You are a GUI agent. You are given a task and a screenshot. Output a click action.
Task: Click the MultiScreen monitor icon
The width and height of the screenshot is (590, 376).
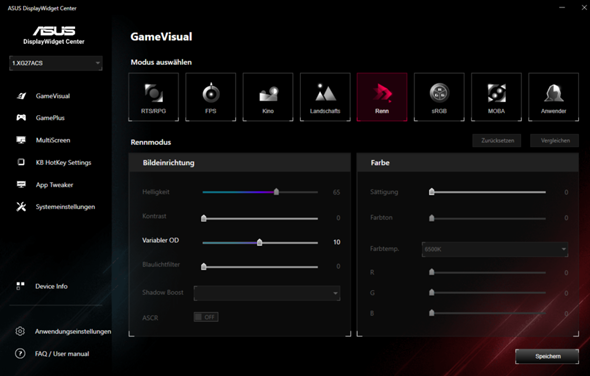(21, 140)
